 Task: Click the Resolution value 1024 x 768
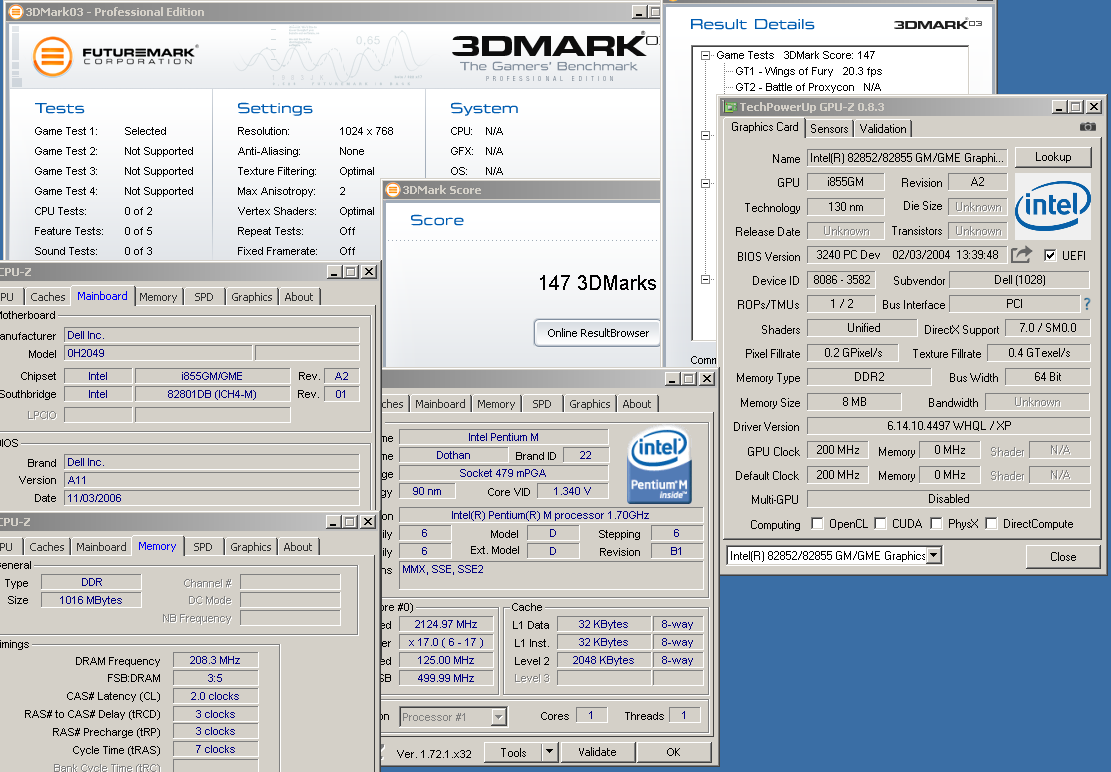(x=366, y=131)
